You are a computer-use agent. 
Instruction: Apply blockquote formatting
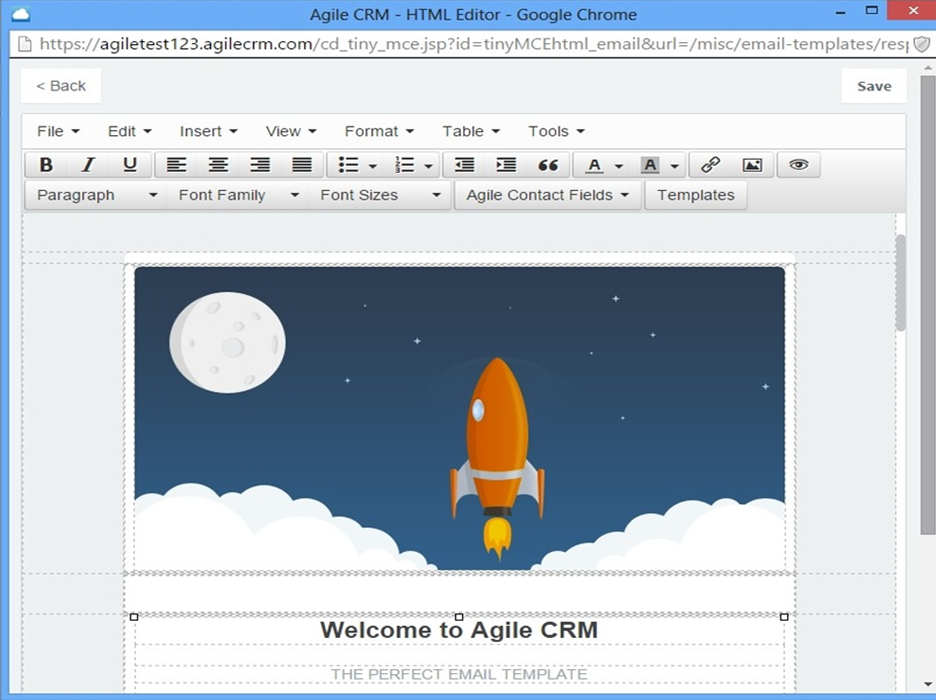click(x=548, y=165)
